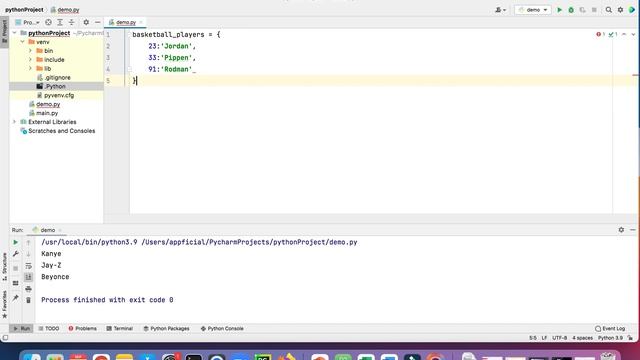Click the Python 3.9 interpreter in the status bar
Viewport: 640px width, 360px height.
pyautogui.click(x=610, y=338)
